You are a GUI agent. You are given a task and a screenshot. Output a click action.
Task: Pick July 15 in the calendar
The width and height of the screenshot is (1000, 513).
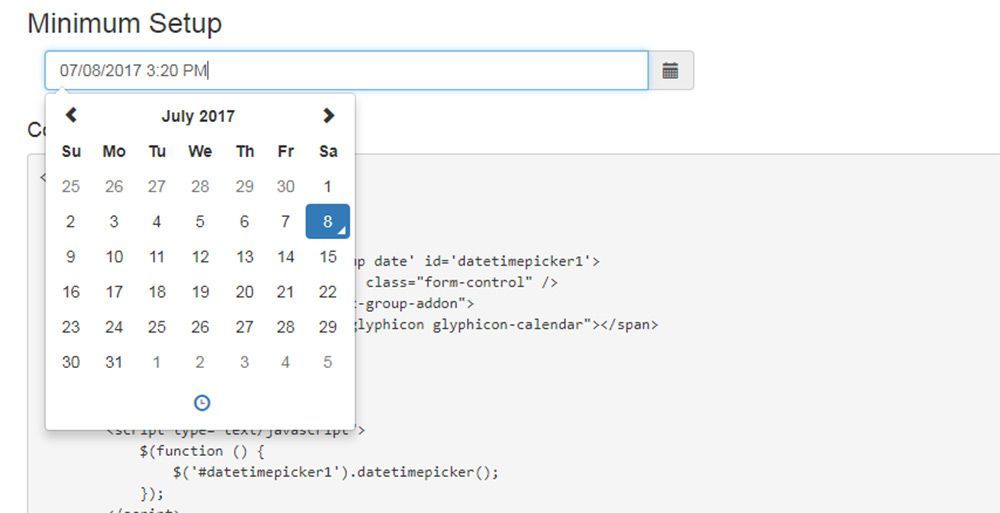point(328,257)
